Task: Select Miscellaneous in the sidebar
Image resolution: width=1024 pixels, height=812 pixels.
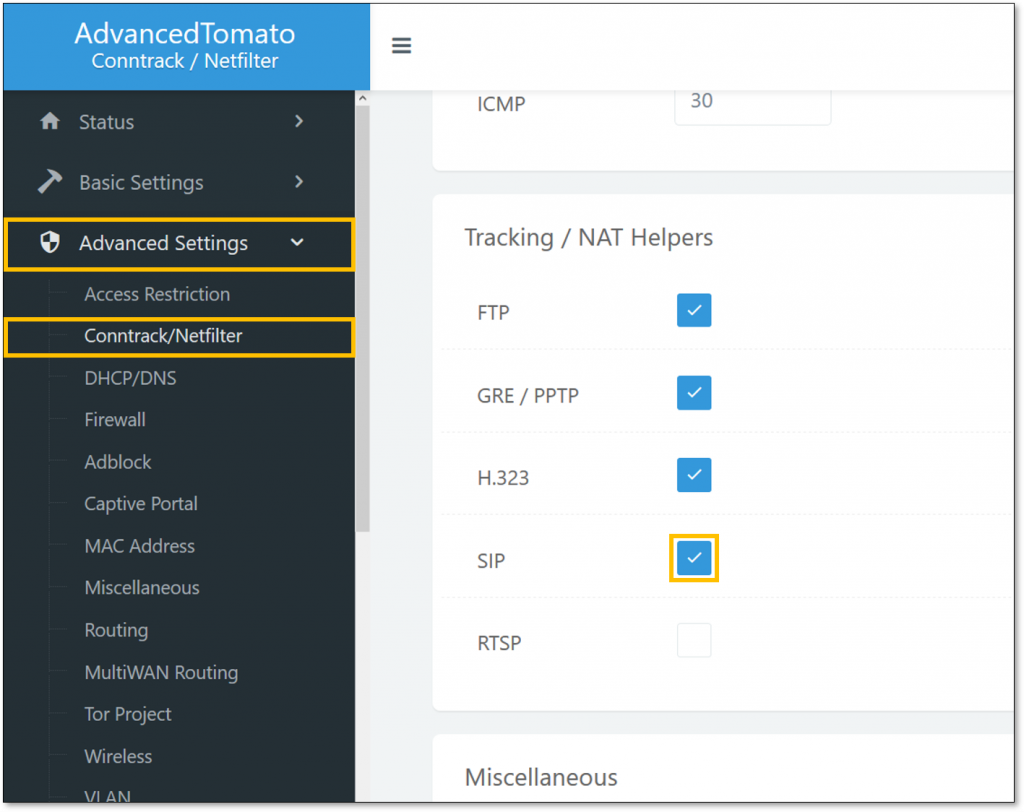Action: click(142, 588)
